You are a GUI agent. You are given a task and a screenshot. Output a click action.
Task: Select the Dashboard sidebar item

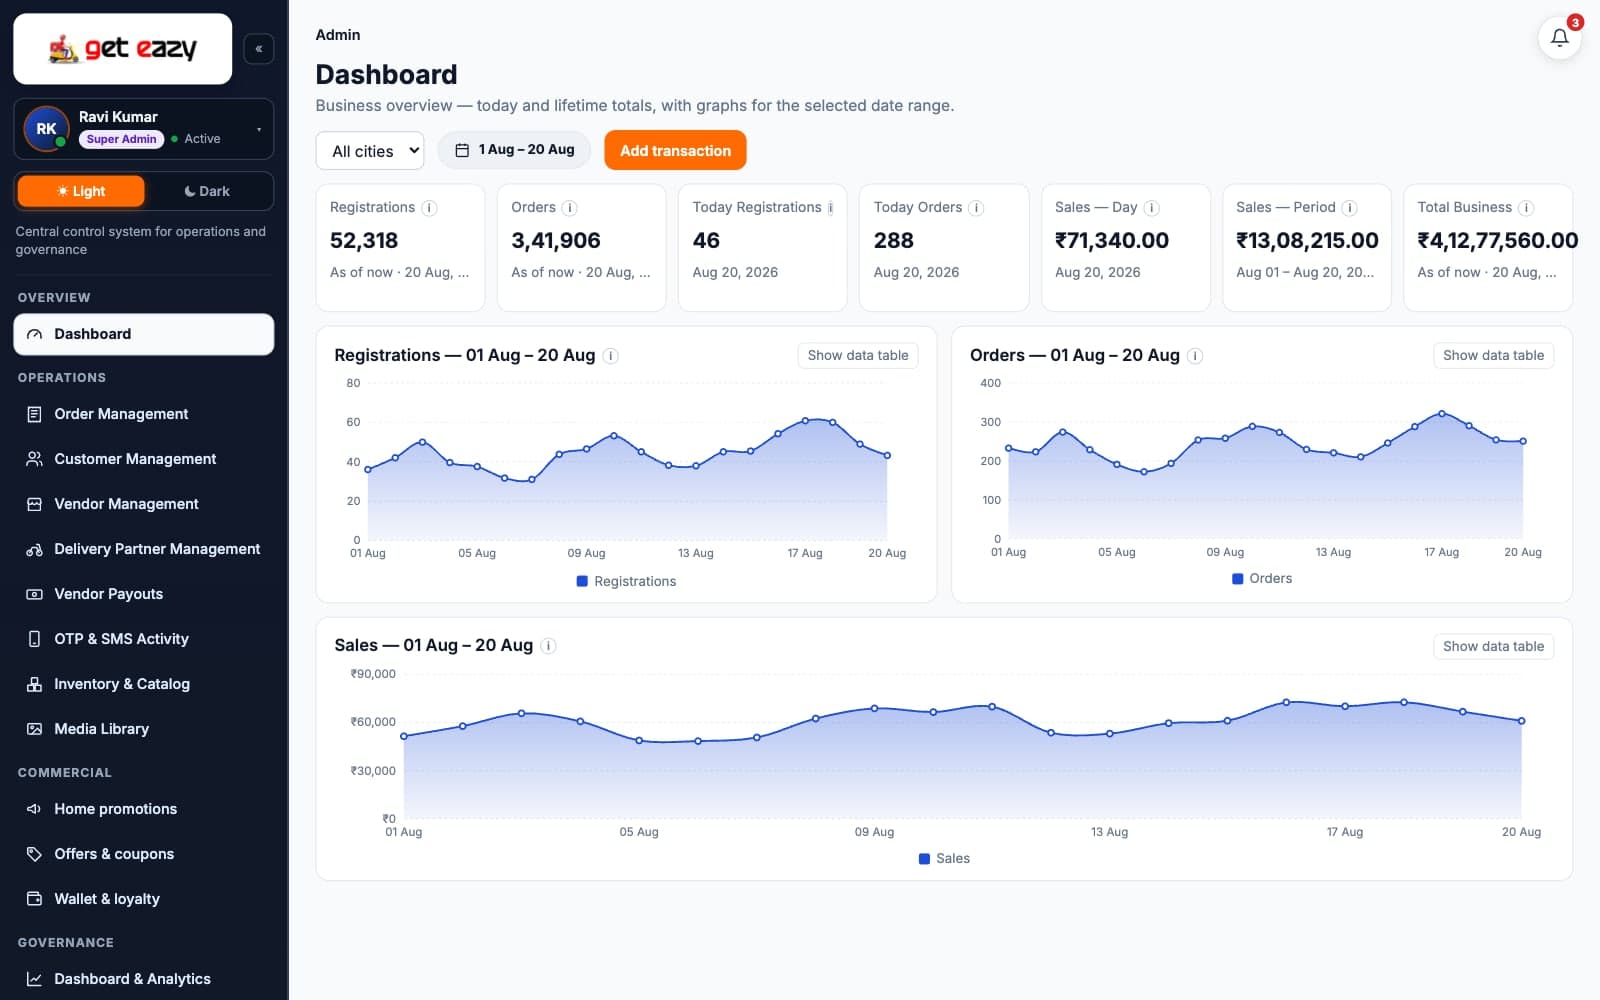[143, 334]
